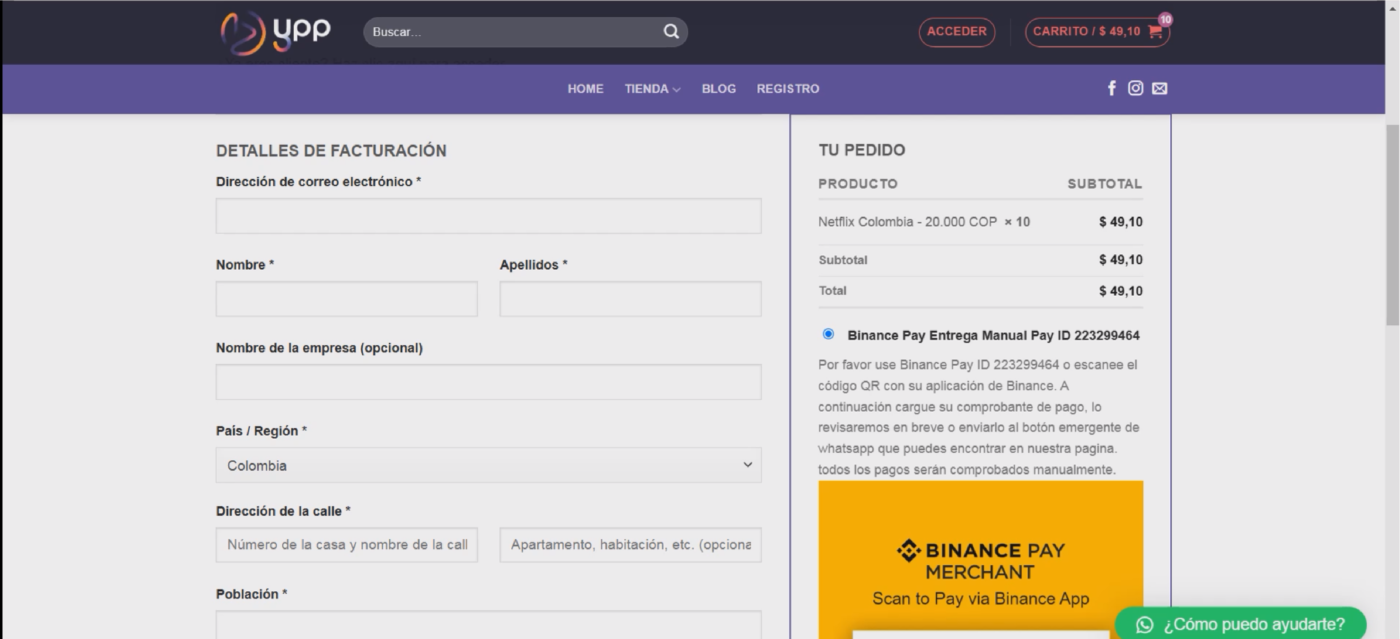Click the search magnifier icon
The image size is (1400, 639).
click(x=670, y=31)
